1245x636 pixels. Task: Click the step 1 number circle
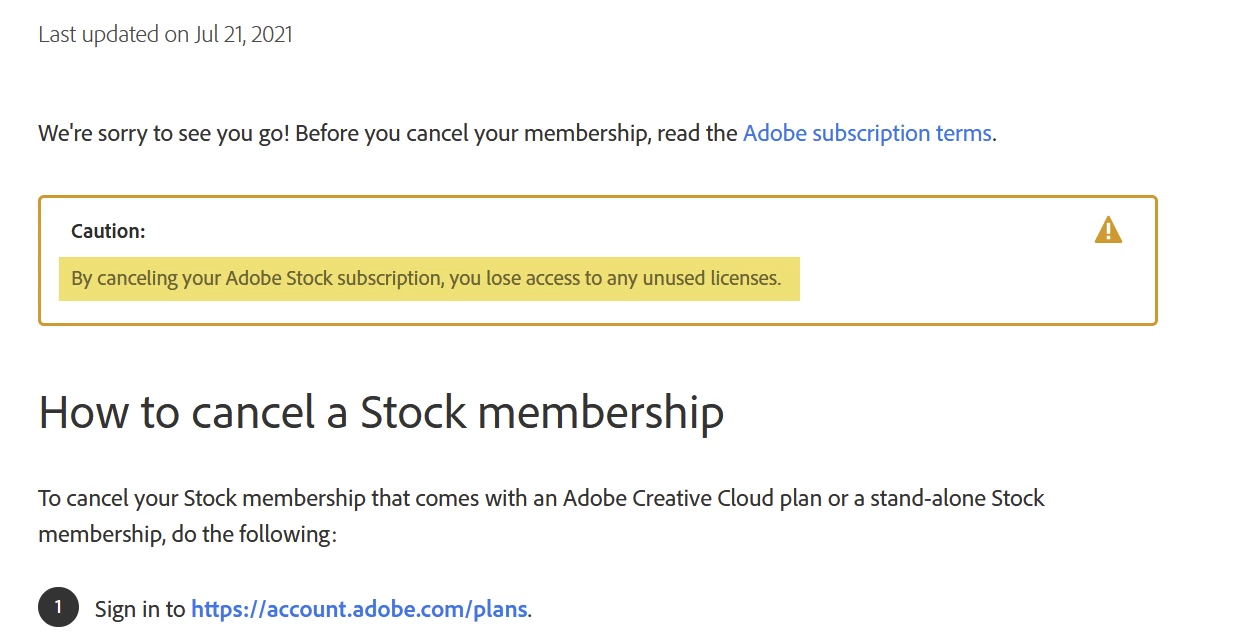pyautogui.click(x=58, y=607)
